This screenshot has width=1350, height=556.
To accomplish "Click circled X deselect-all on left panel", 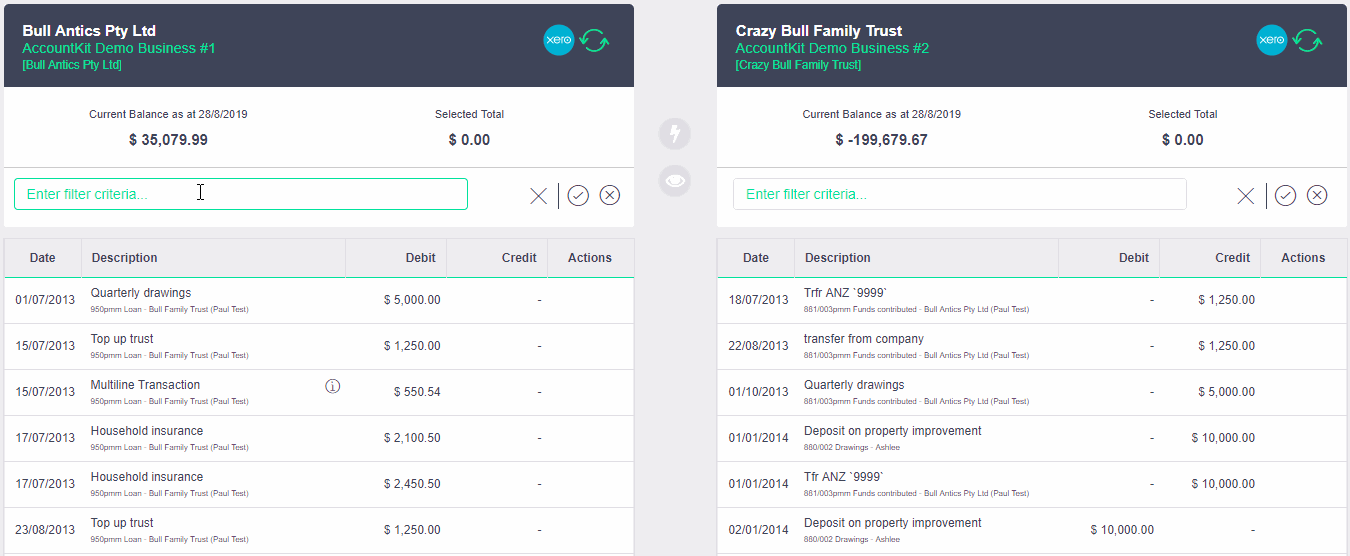I will tap(610, 195).
